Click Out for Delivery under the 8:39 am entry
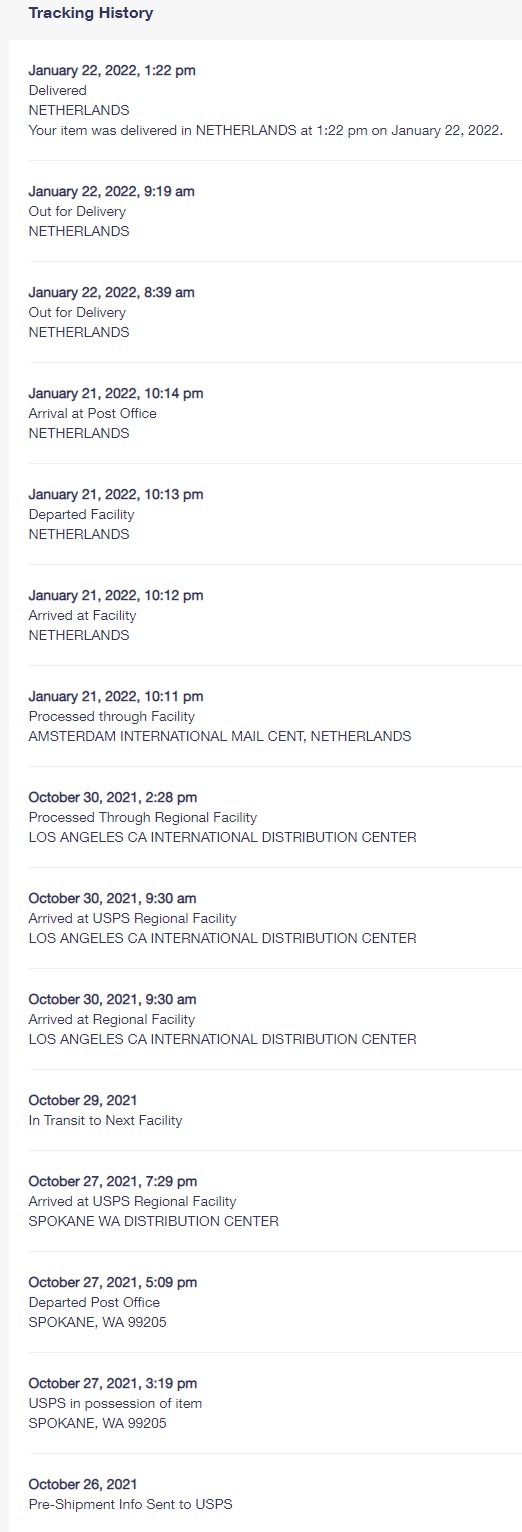The height and width of the screenshot is (1532, 522). pos(77,312)
